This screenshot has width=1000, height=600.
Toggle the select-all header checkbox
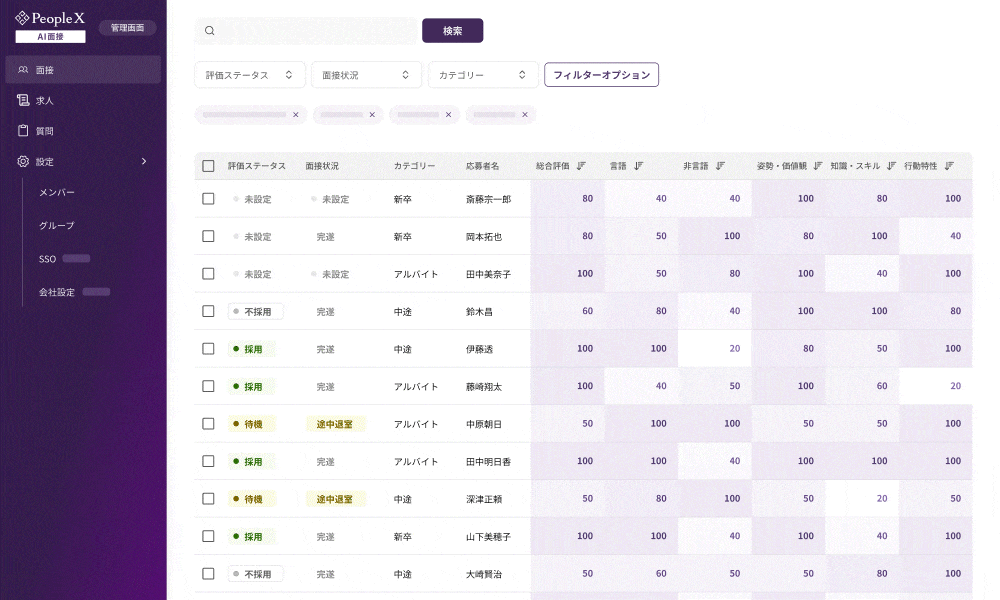click(208, 166)
